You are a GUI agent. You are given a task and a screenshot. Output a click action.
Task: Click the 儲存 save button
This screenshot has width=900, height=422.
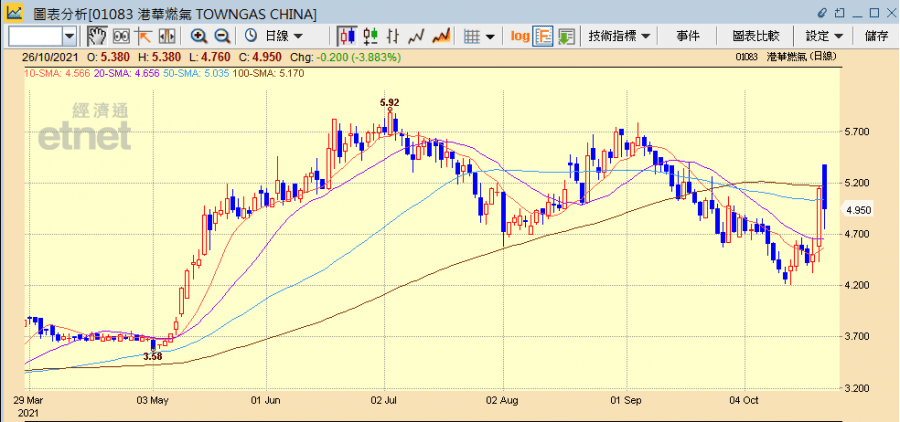click(x=876, y=36)
